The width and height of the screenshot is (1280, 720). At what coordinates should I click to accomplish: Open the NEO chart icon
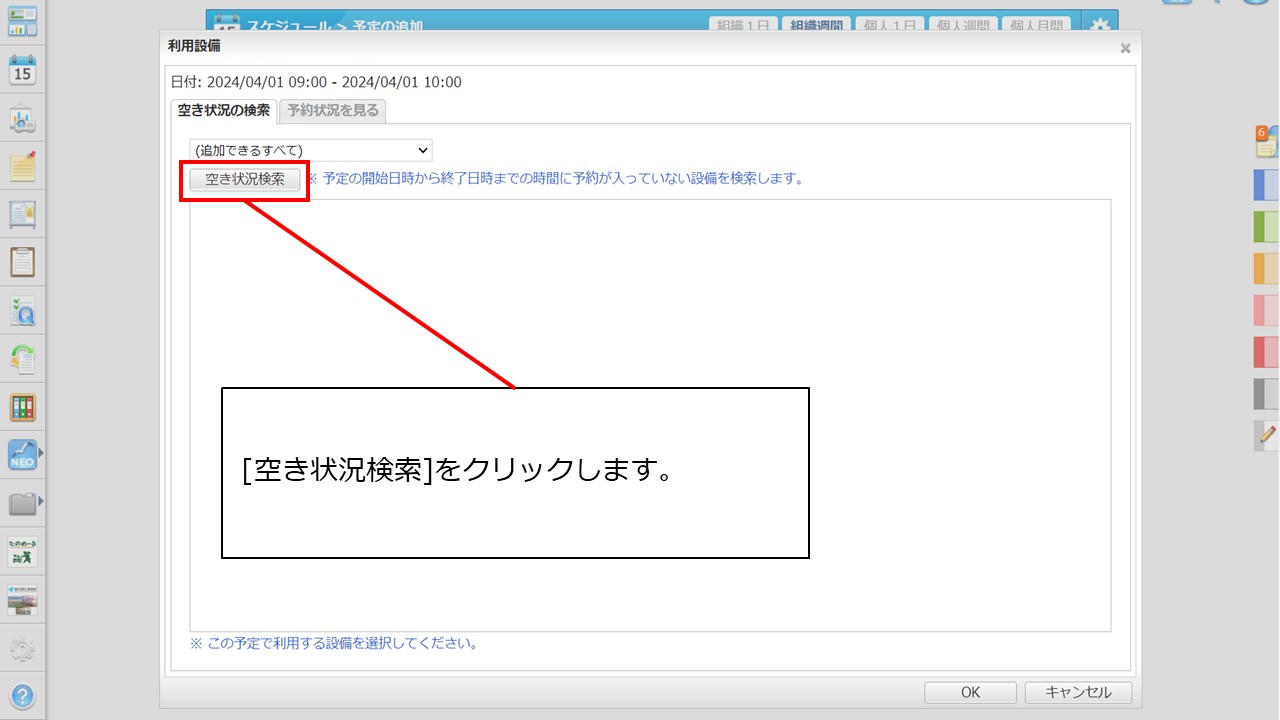[x=22, y=455]
